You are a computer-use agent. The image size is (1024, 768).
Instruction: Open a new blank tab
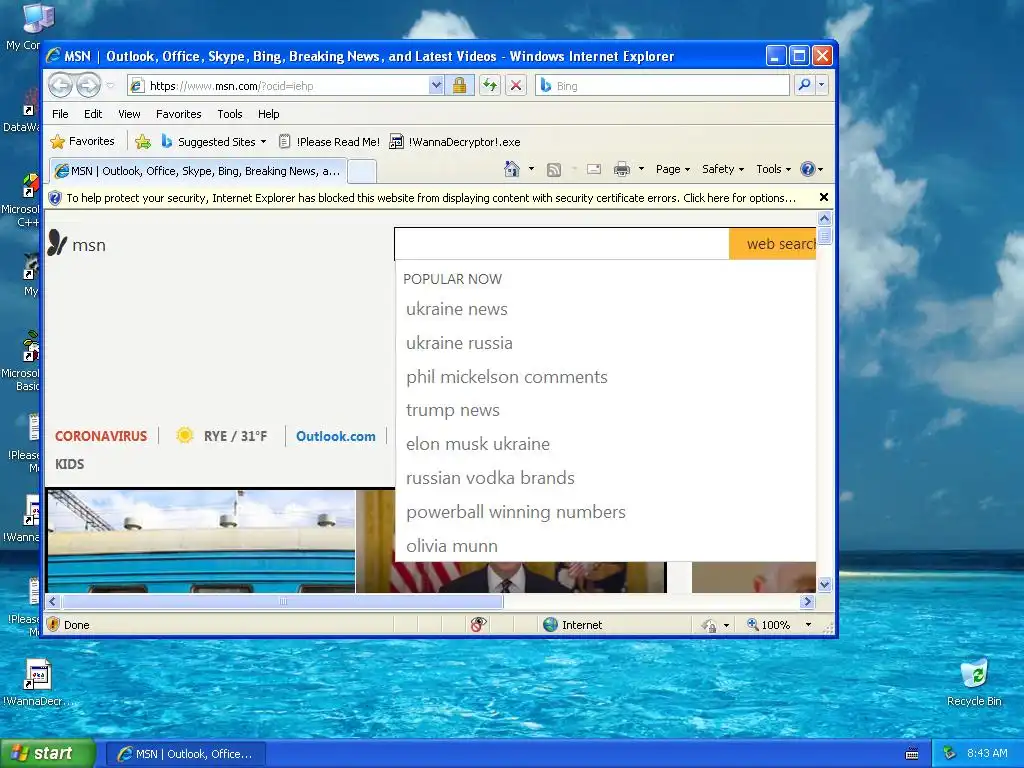361,171
